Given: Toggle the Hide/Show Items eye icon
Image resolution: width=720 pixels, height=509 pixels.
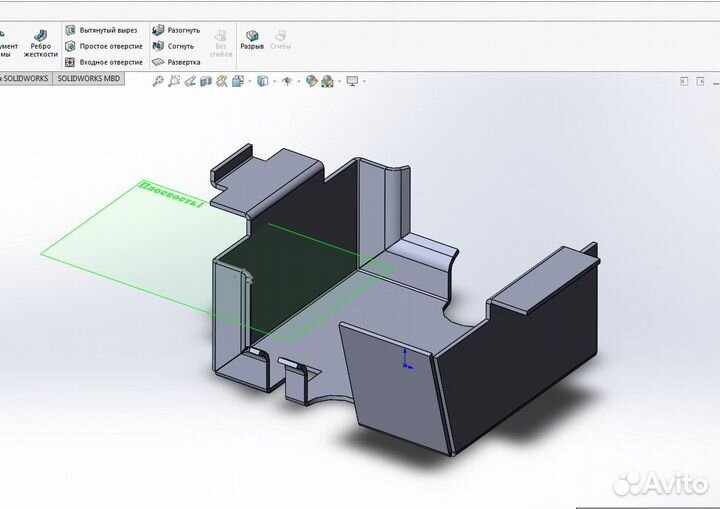Looking at the screenshot, I should click(x=287, y=81).
